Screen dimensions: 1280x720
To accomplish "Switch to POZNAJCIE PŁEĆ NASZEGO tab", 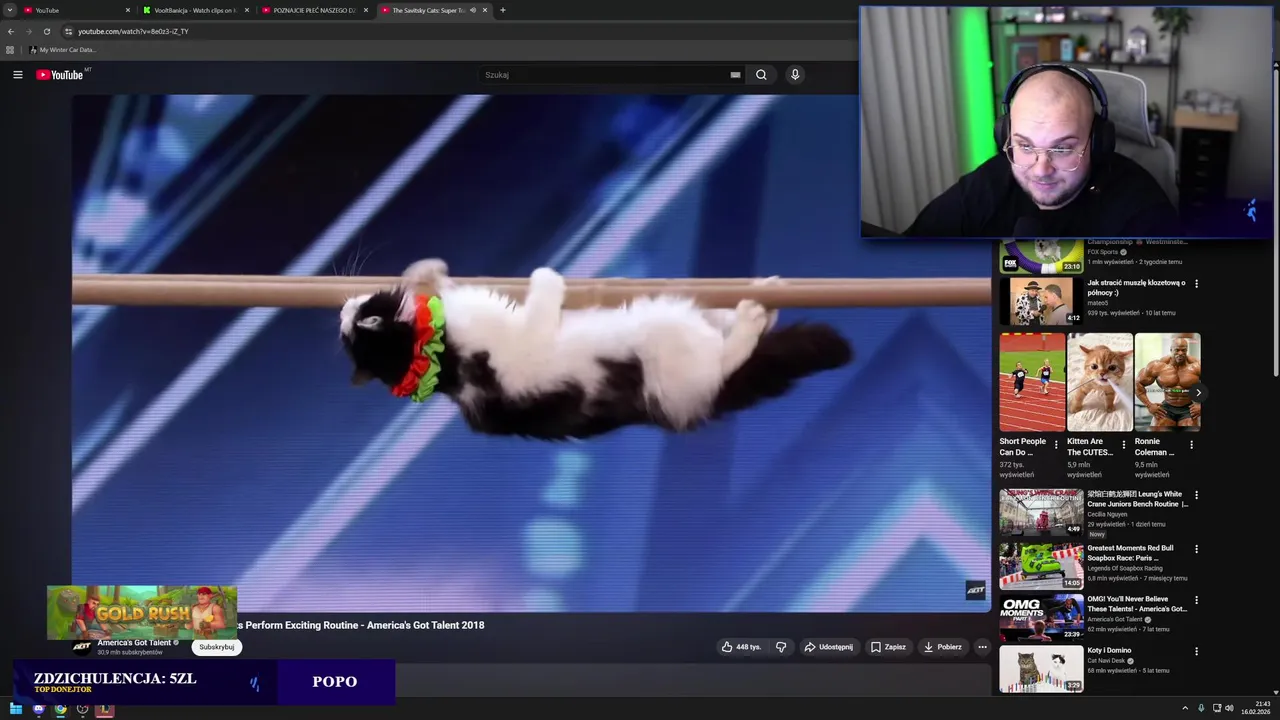I will click(315, 10).
